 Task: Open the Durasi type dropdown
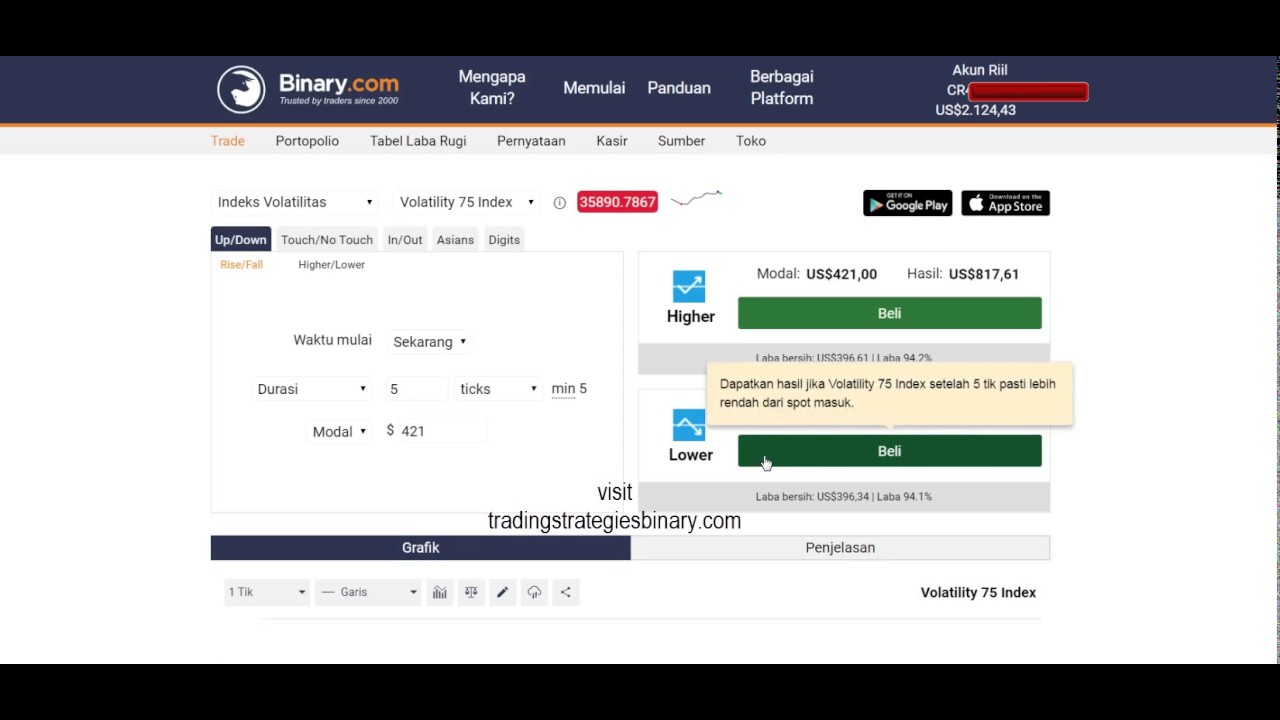coord(311,389)
